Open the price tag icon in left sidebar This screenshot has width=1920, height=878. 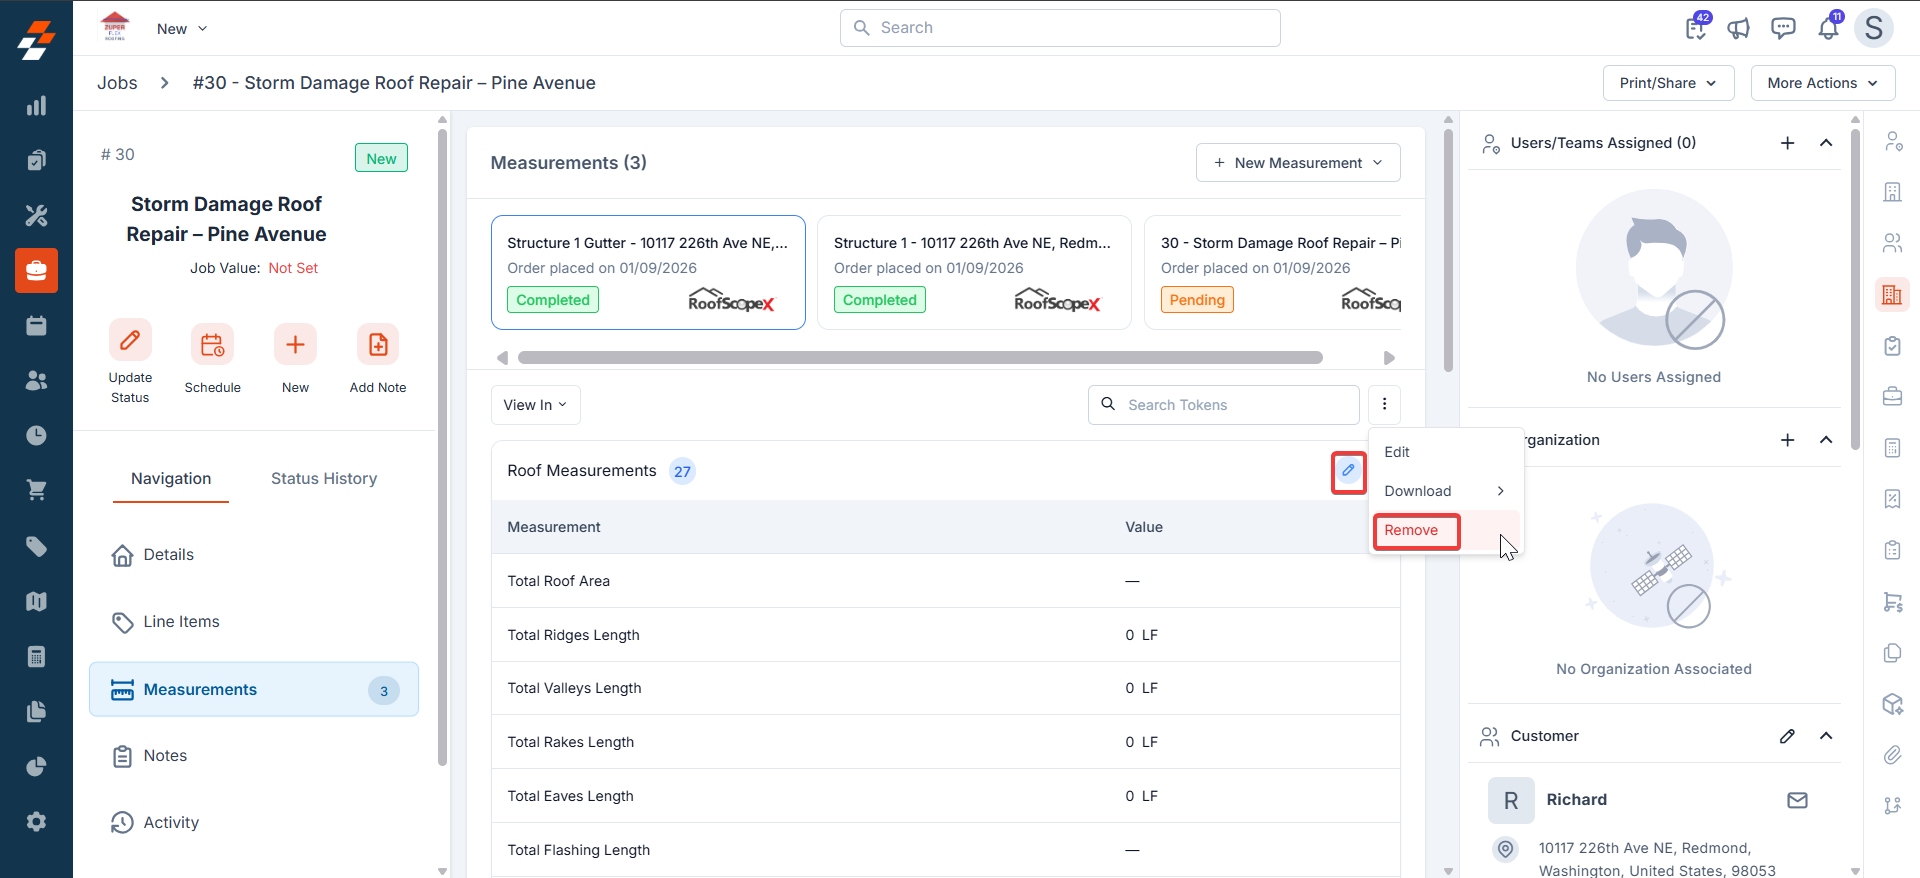pyautogui.click(x=36, y=546)
